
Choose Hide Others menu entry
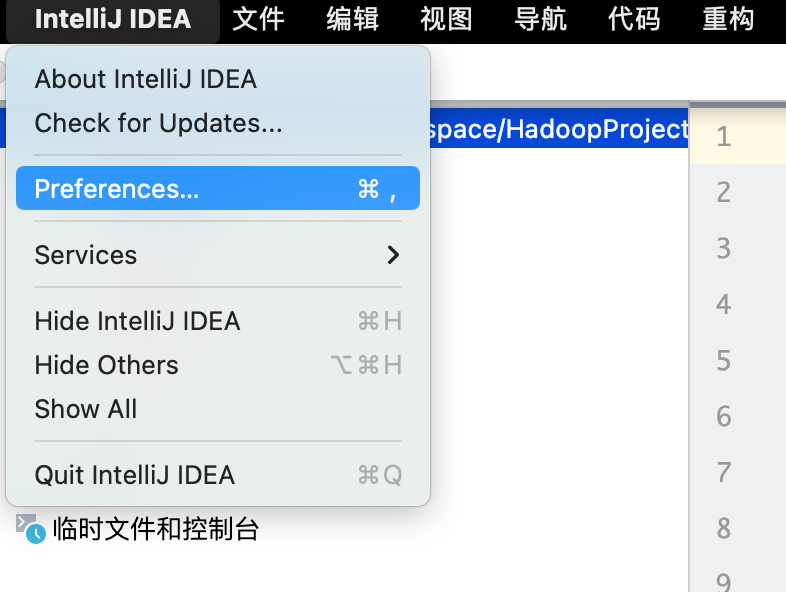tap(106, 365)
